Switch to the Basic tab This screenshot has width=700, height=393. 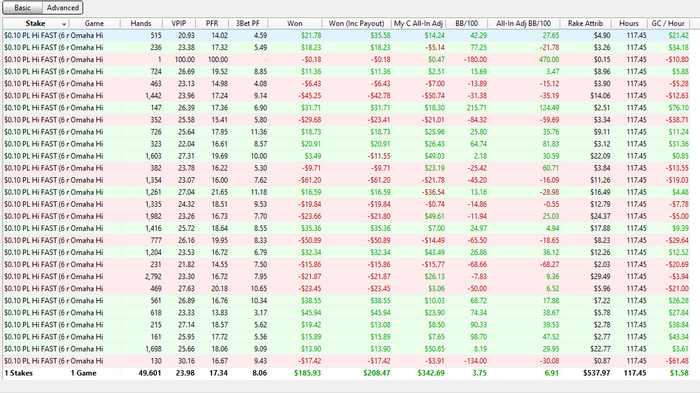[22, 8]
